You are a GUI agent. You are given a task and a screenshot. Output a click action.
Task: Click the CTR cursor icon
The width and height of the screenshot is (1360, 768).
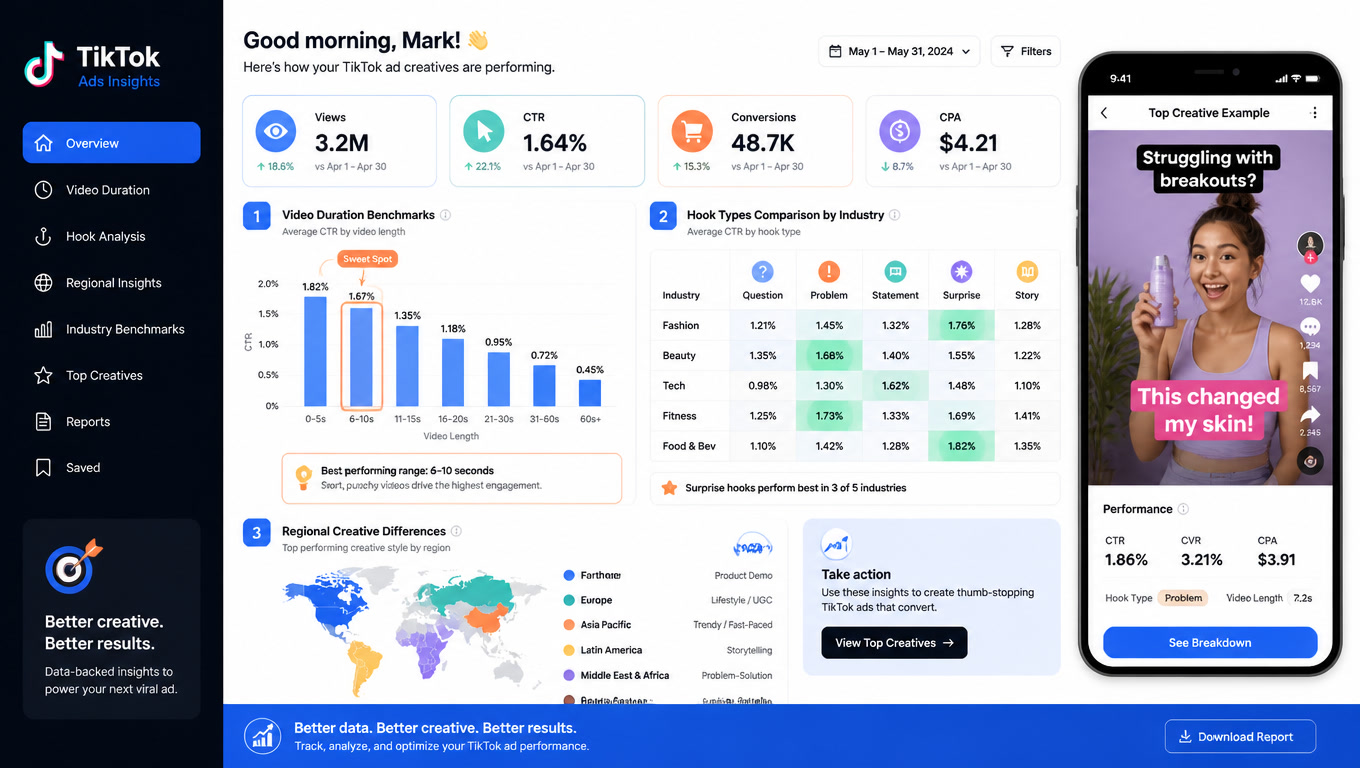(484, 131)
